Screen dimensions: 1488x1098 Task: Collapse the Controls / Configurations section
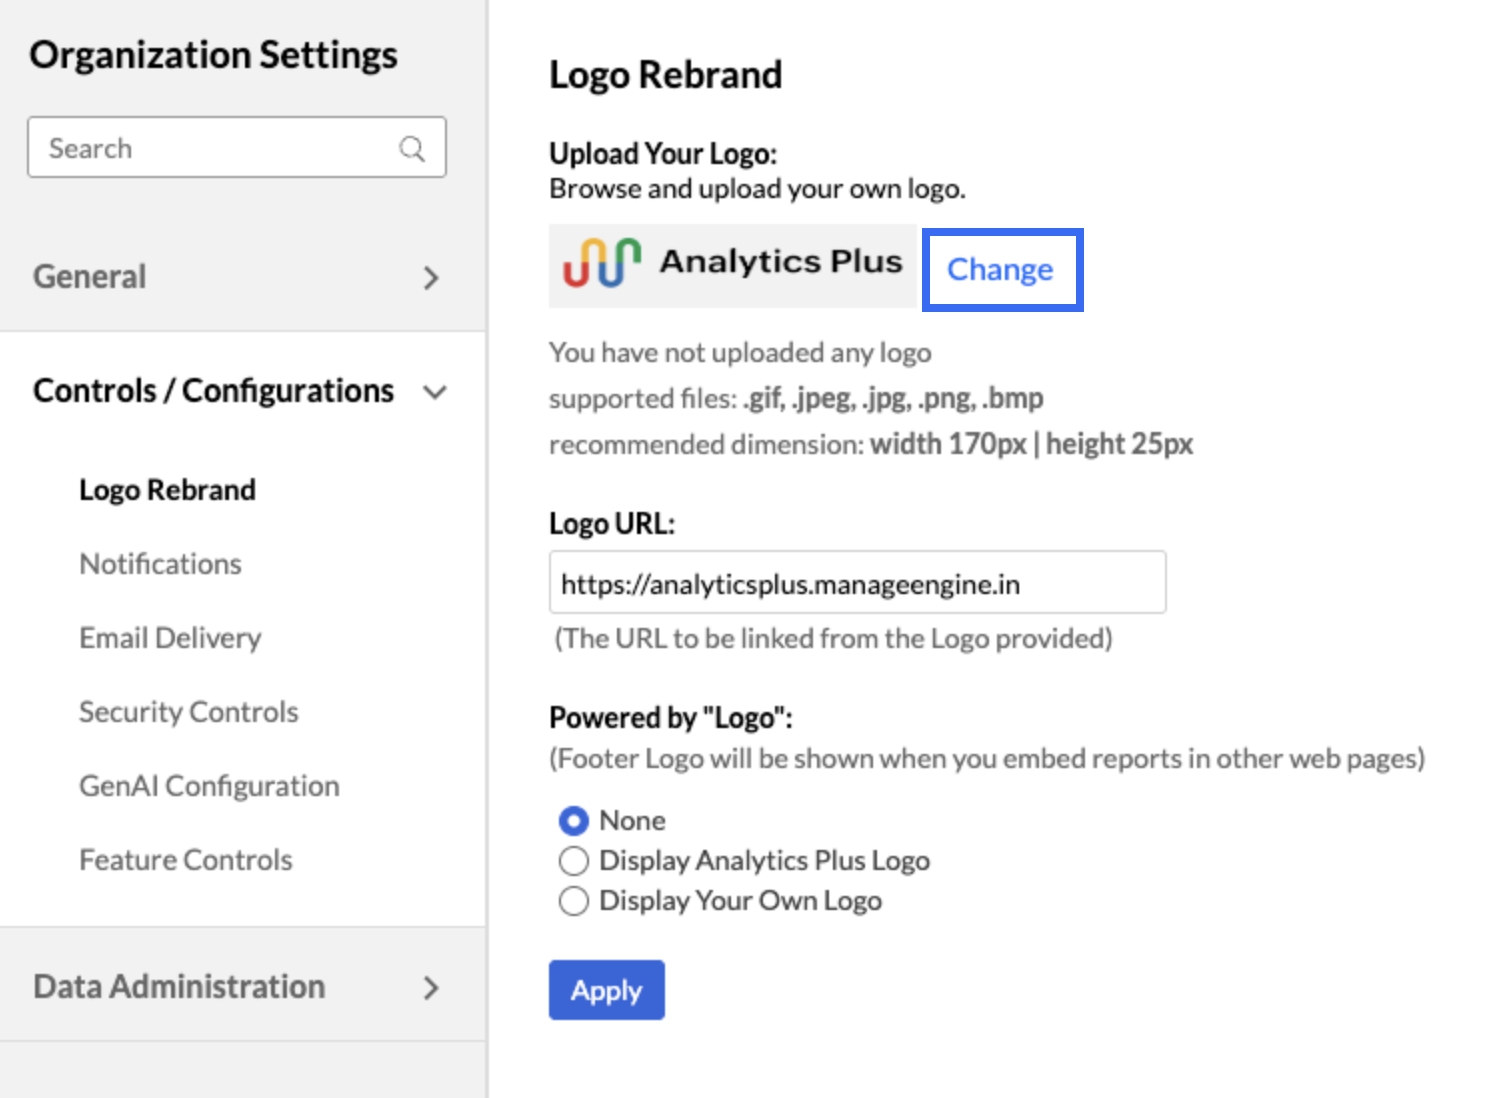[x=435, y=391]
